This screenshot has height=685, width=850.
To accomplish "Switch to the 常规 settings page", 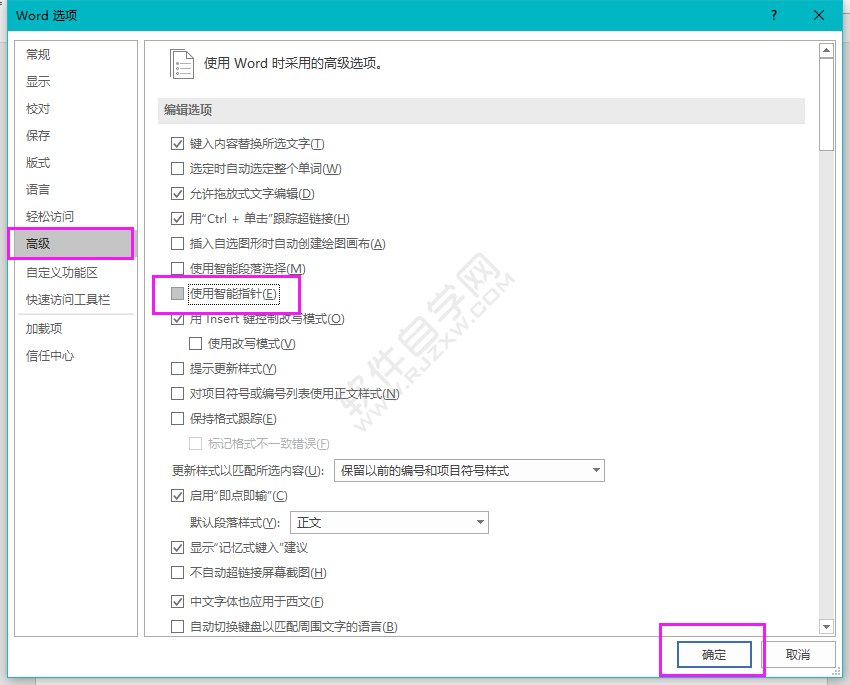I will point(38,54).
